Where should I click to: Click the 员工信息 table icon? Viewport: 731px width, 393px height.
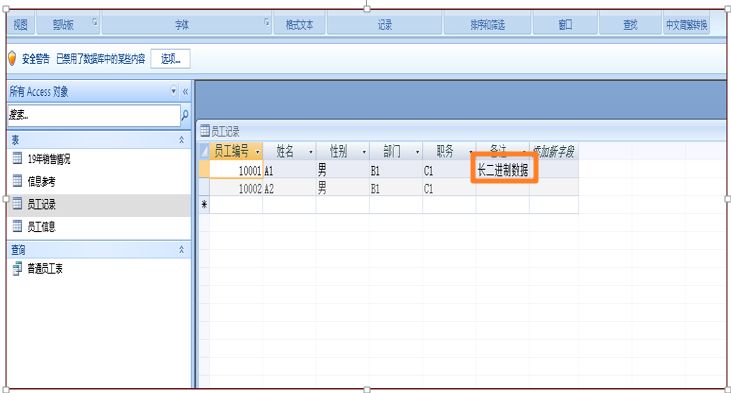pos(17,226)
